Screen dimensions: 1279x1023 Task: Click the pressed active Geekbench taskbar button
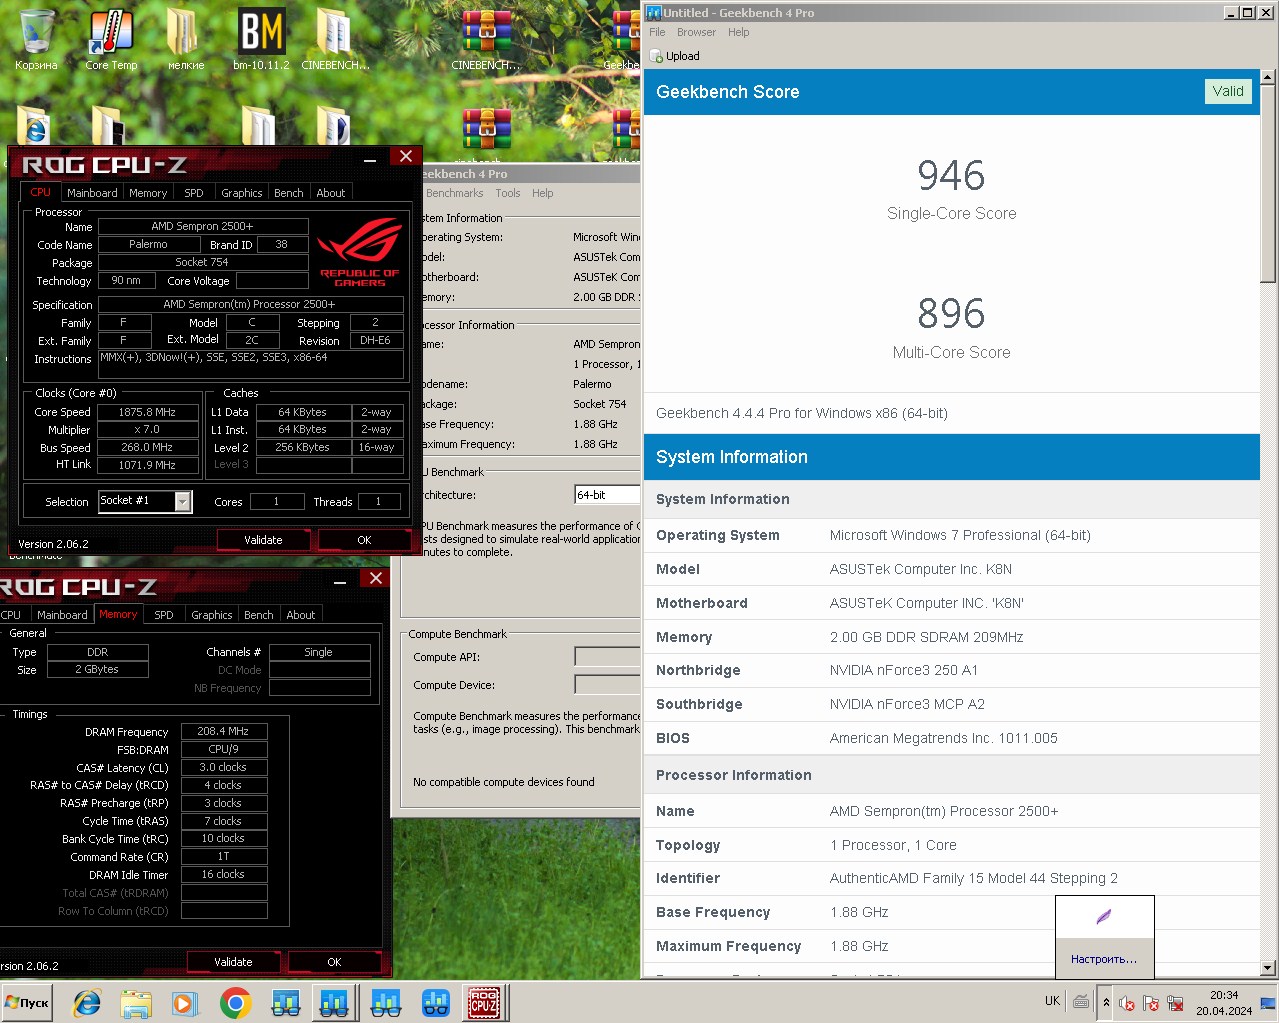click(335, 1002)
